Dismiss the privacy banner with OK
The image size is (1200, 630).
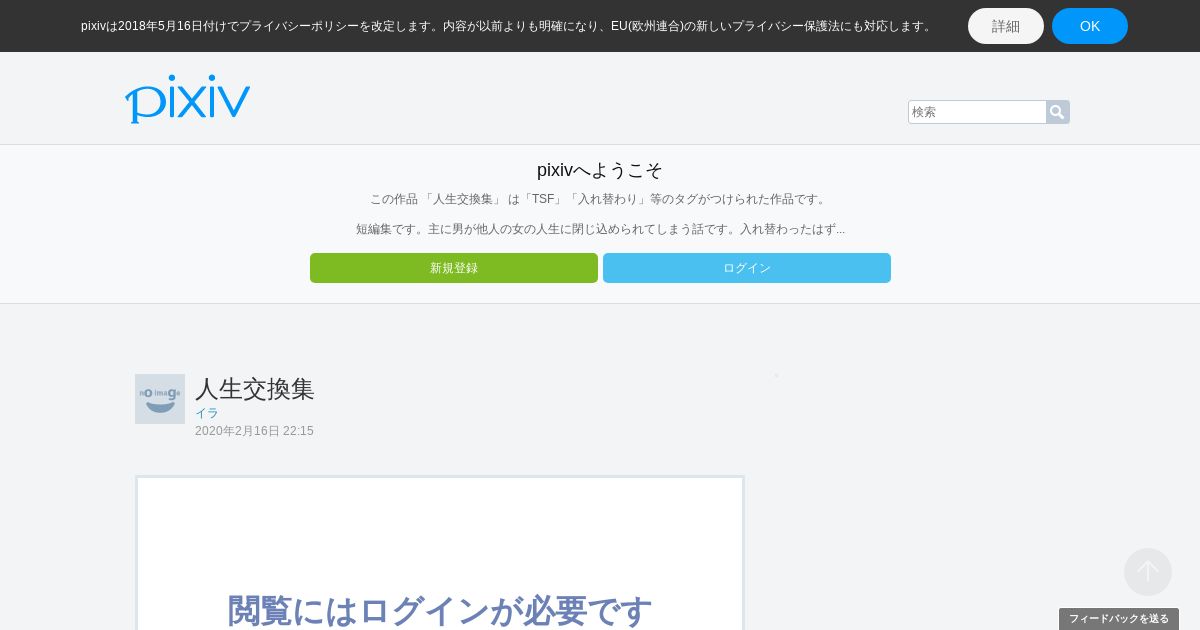1090,26
